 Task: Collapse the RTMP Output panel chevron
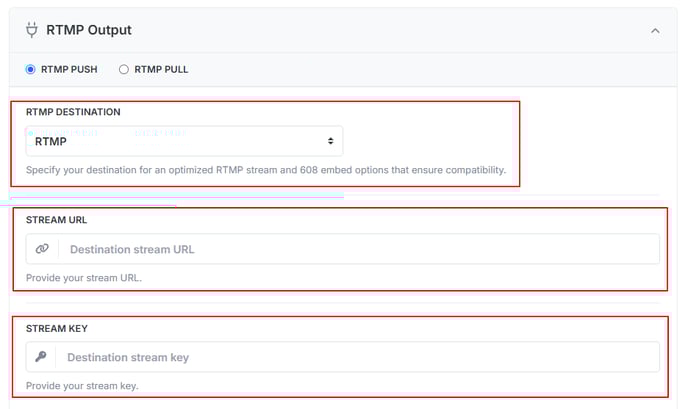point(655,31)
